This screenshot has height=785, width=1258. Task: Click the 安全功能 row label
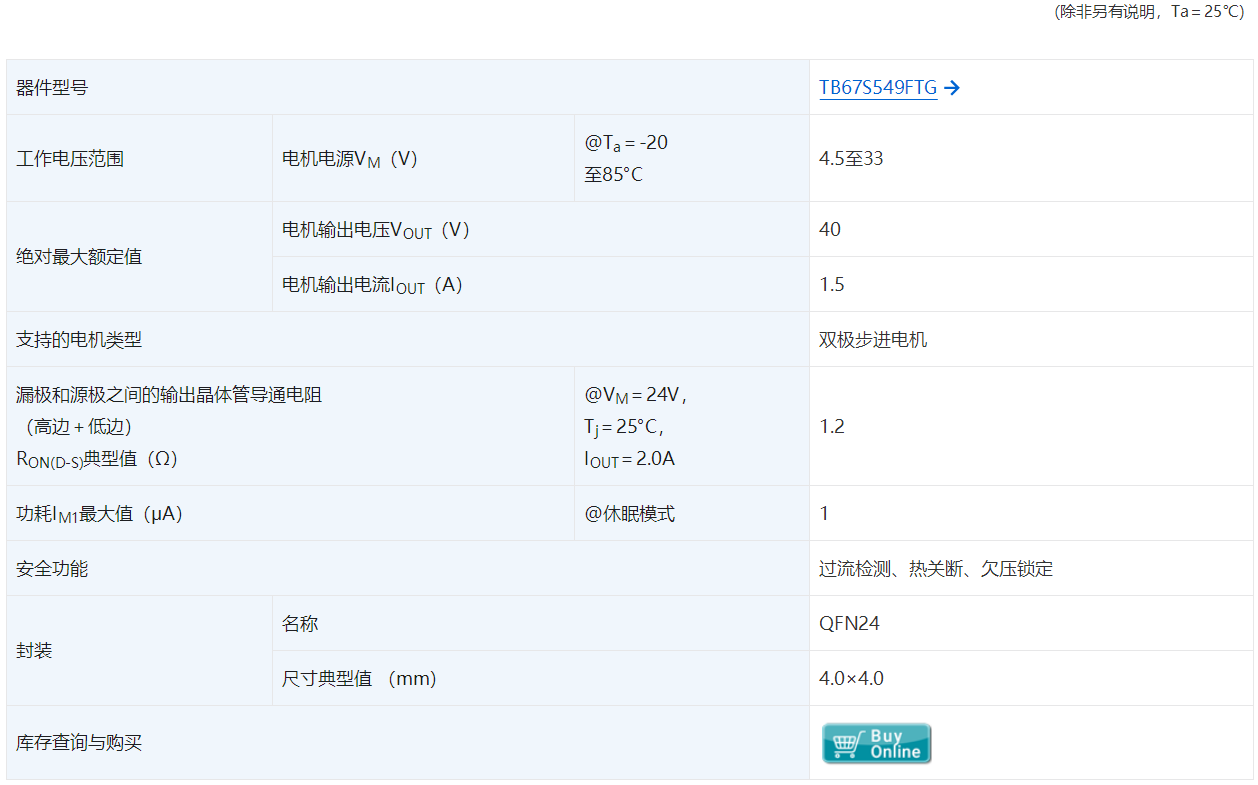tap(49, 568)
